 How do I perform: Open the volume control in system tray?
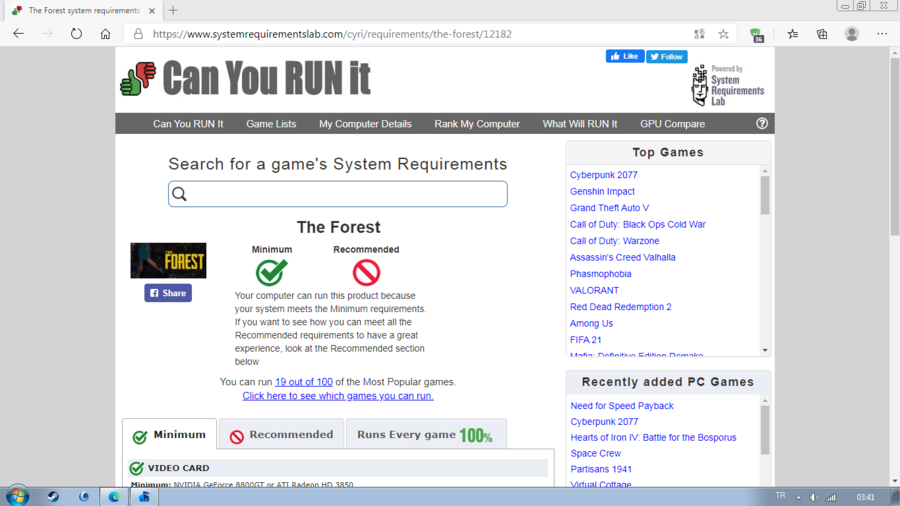[x=814, y=497]
